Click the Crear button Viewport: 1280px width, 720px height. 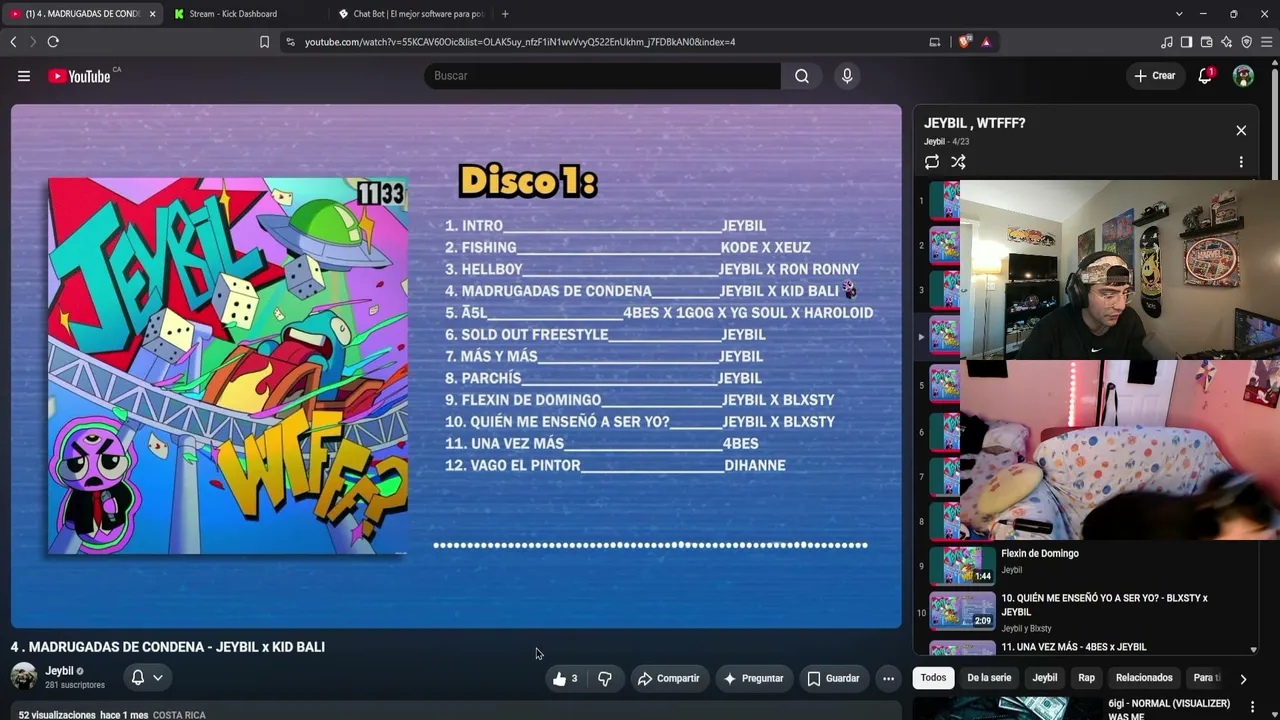click(1155, 76)
